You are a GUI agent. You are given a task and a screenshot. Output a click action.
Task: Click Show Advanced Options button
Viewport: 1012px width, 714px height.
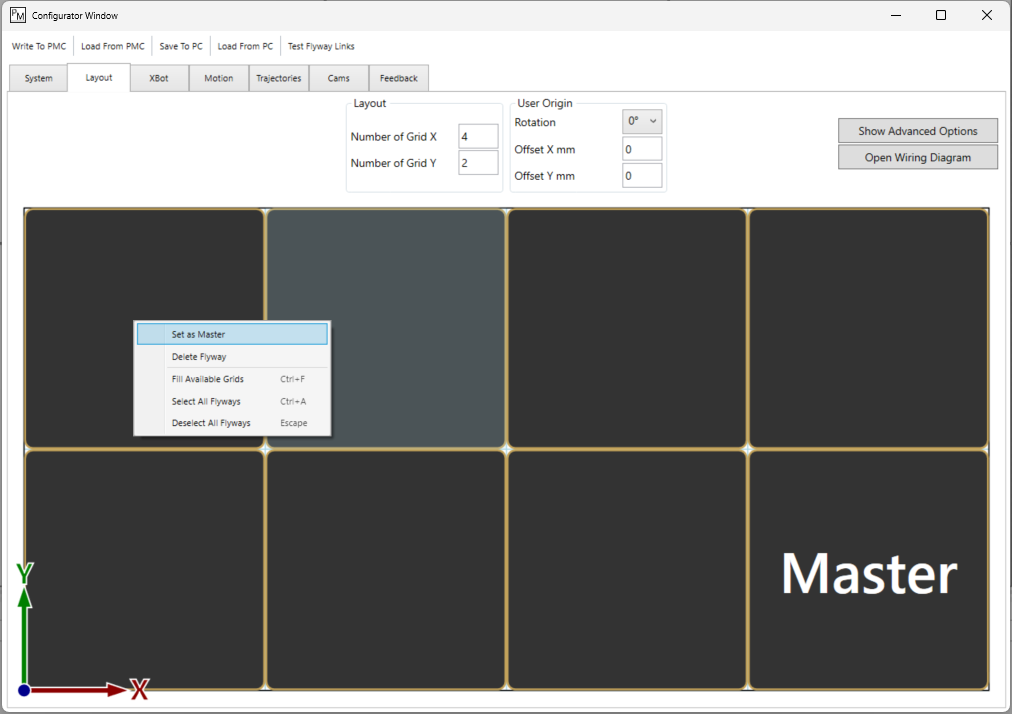[917, 131]
